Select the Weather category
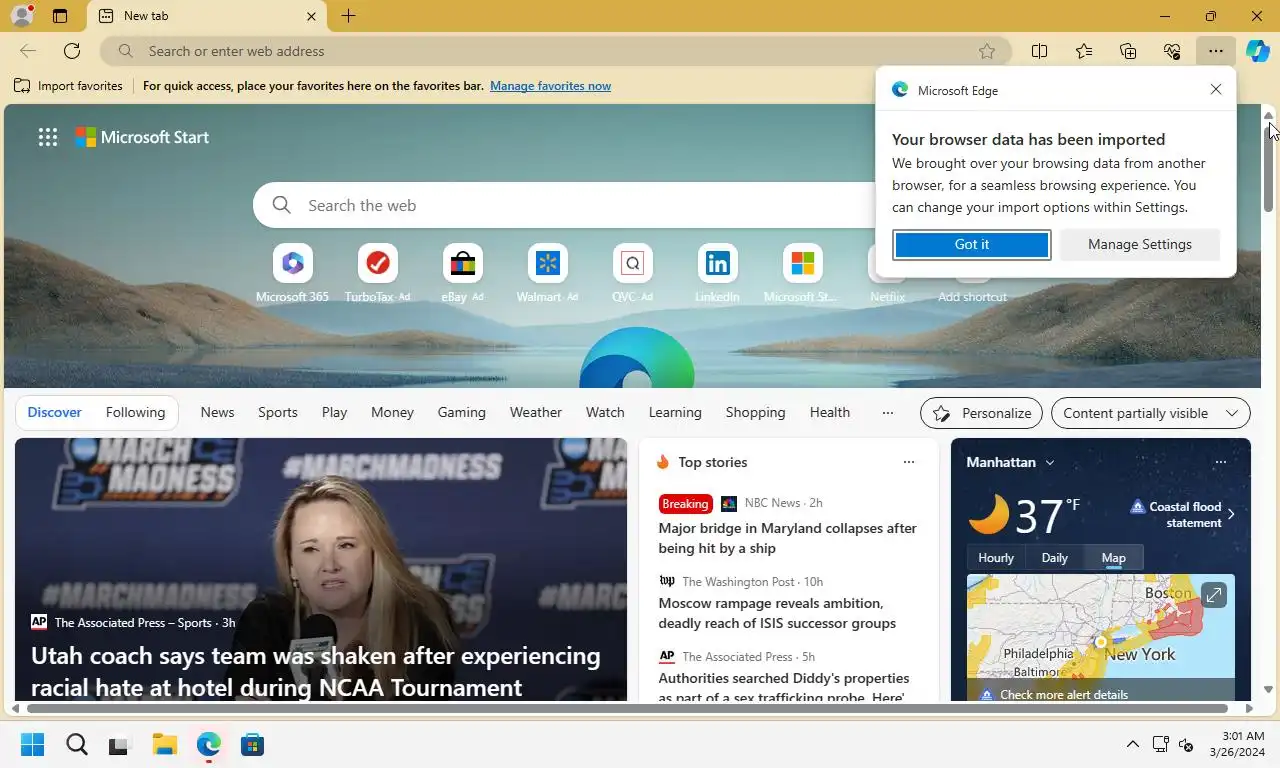Image resolution: width=1280 pixels, height=768 pixels. click(x=536, y=412)
